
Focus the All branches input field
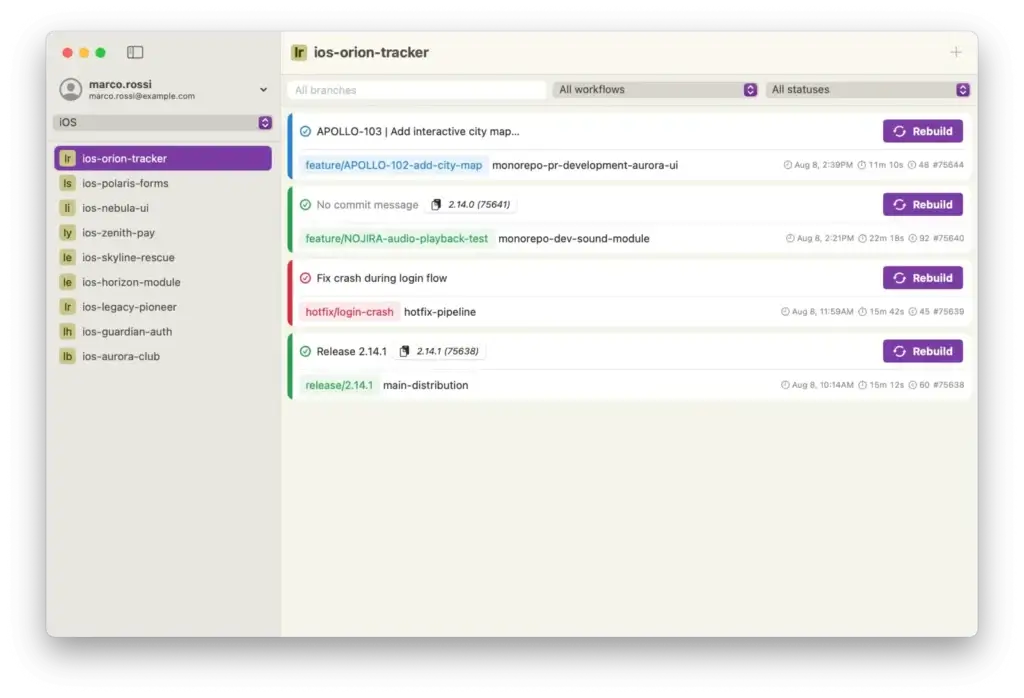point(417,90)
